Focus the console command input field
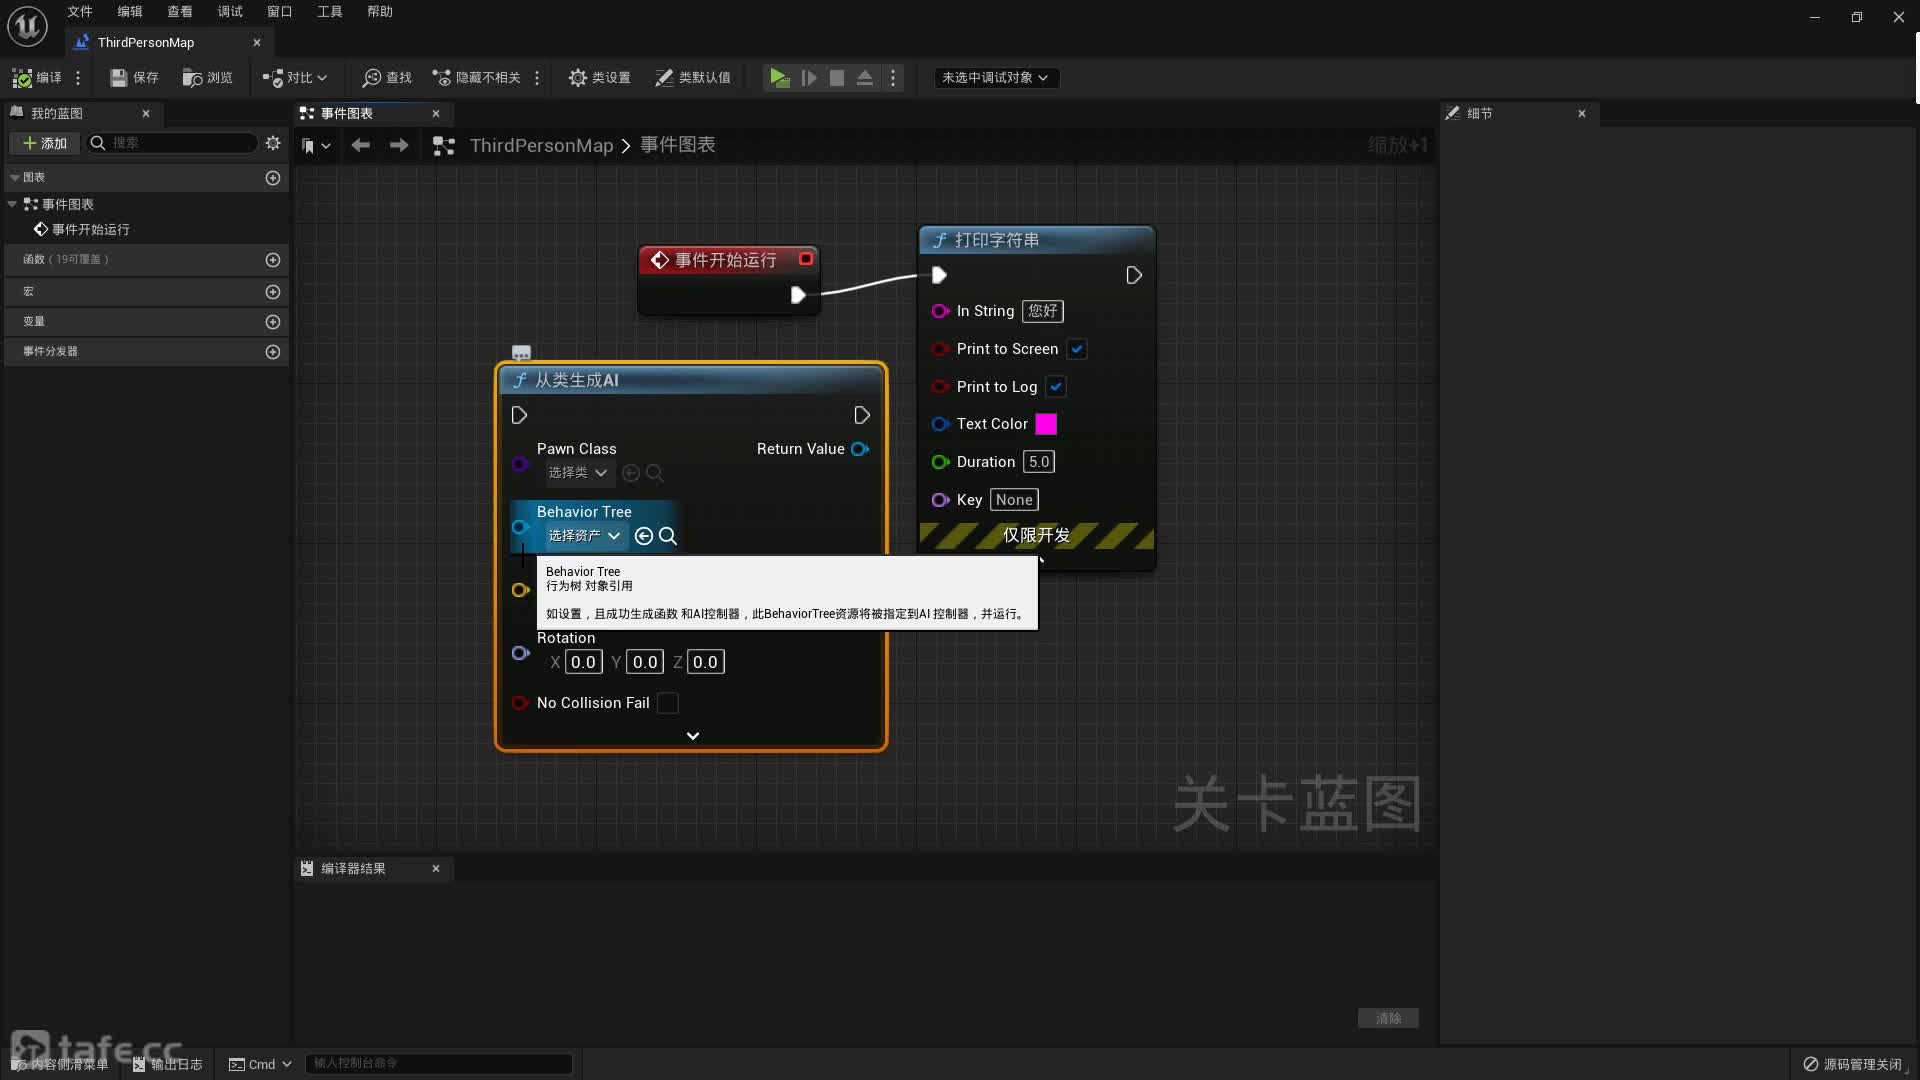Screen dimensions: 1920x1080 pyautogui.click(x=439, y=1063)
